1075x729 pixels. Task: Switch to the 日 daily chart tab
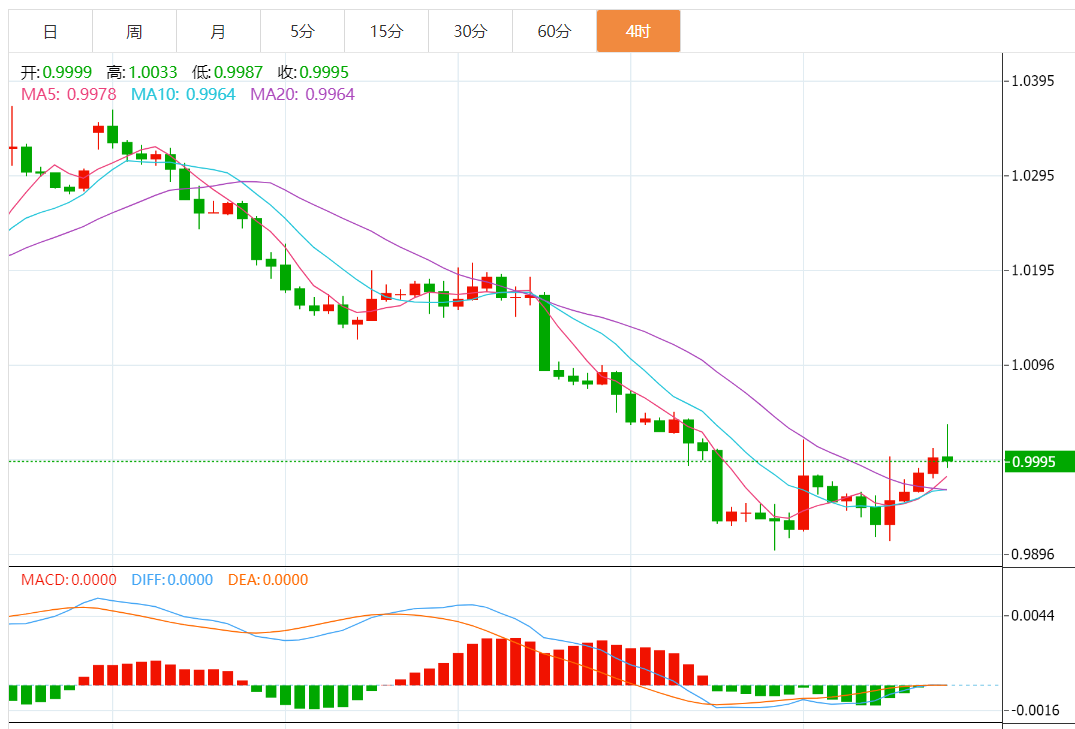50,32
